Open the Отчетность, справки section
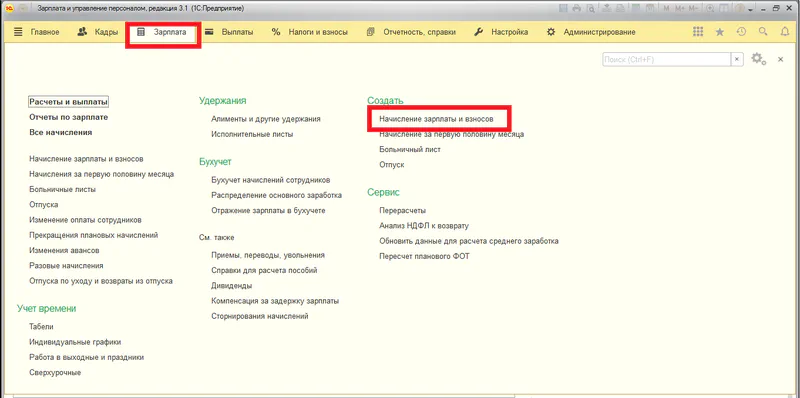Viewport: 800px width, 398px height. tap(420, 32)
